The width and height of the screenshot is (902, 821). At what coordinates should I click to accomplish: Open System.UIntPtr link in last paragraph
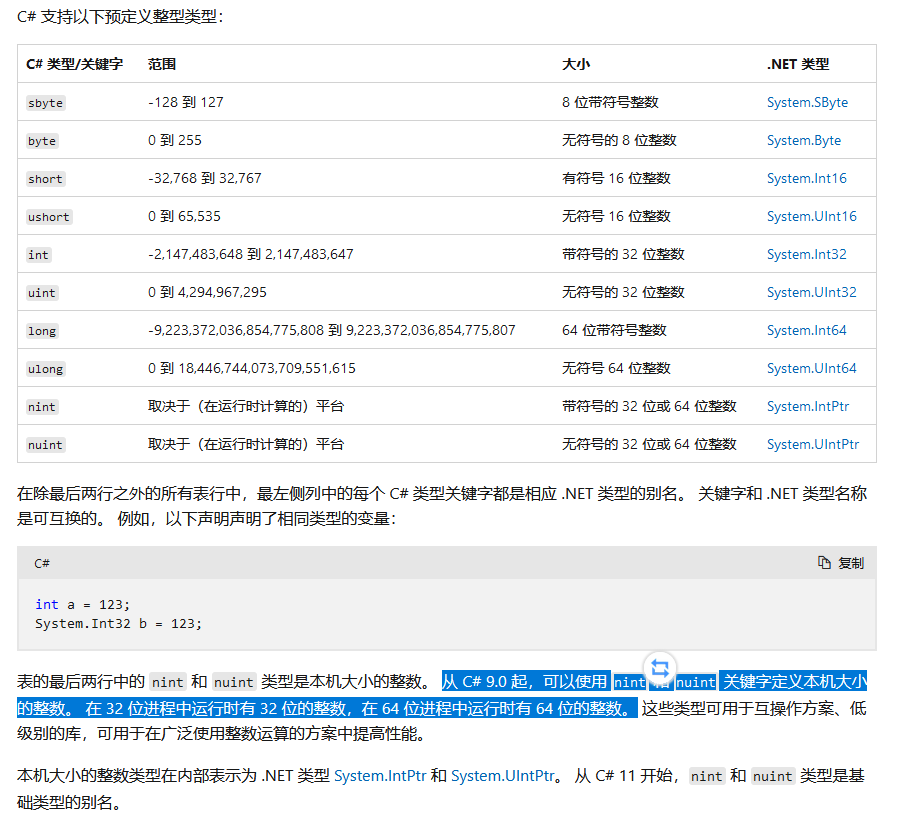[x=502, y=776]
